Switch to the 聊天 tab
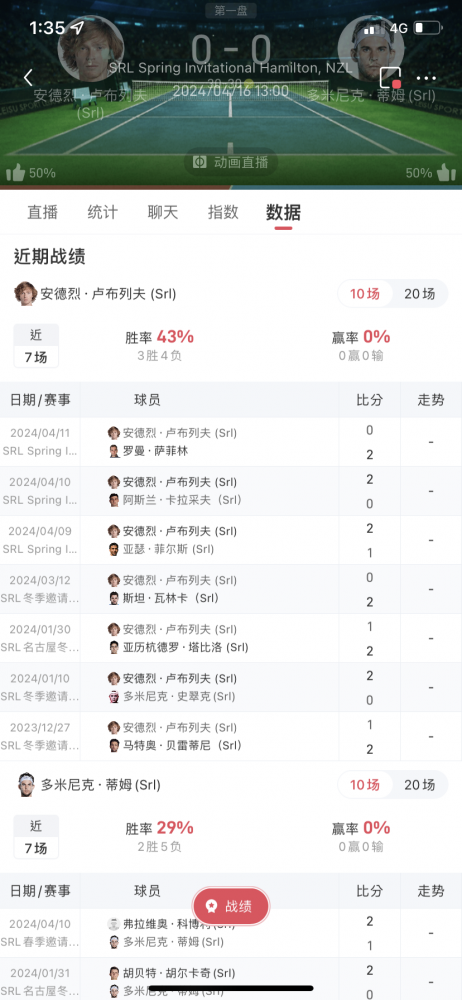The width and height of the screenshot is (462, 1000). point(163,212)
